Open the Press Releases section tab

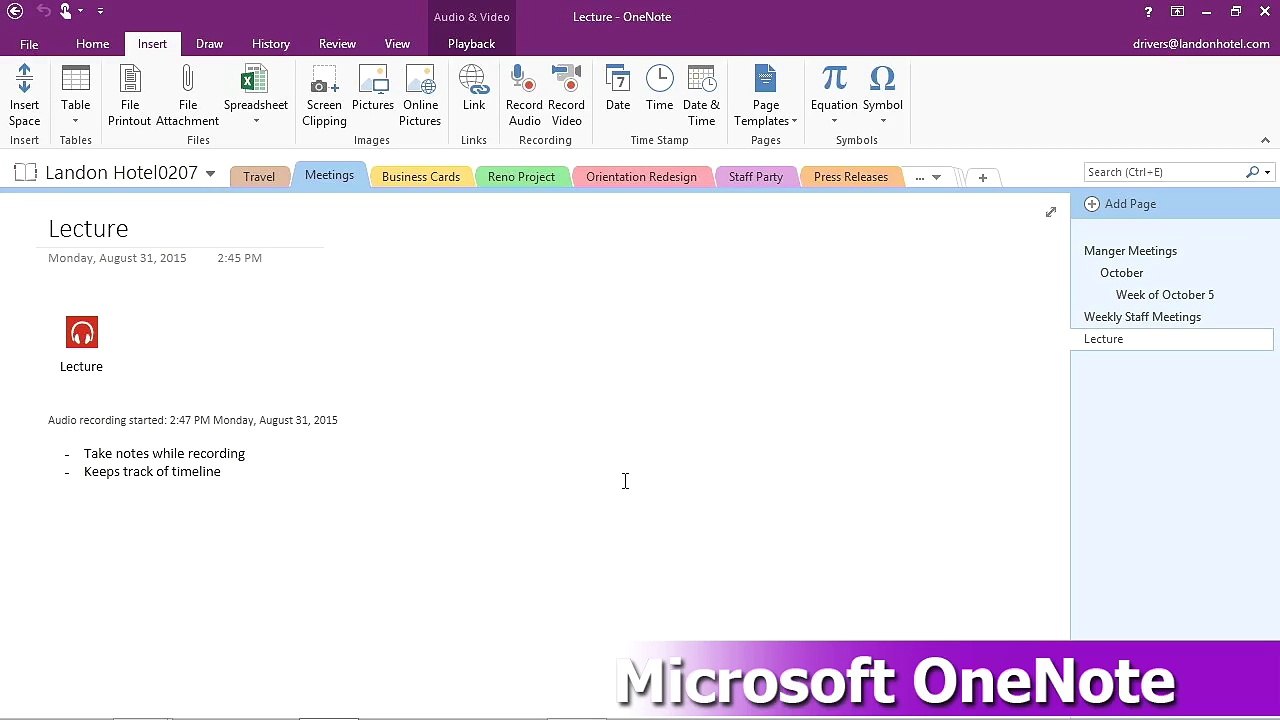pos(851,177)
